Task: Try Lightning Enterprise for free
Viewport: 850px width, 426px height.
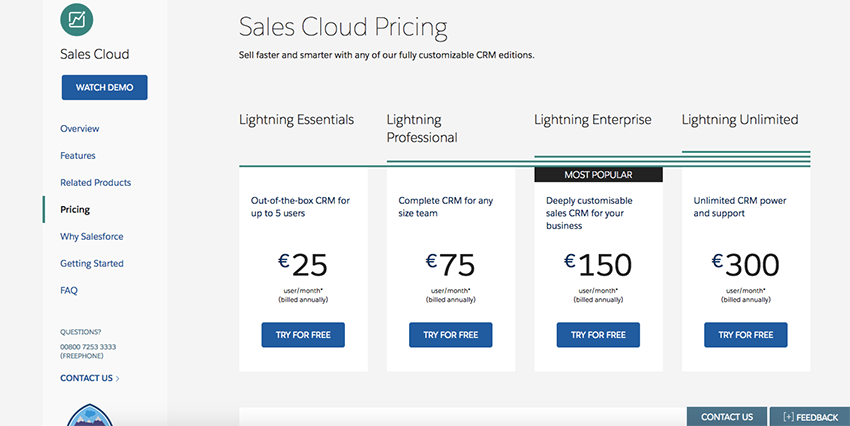Action: (x=598, y=335)
